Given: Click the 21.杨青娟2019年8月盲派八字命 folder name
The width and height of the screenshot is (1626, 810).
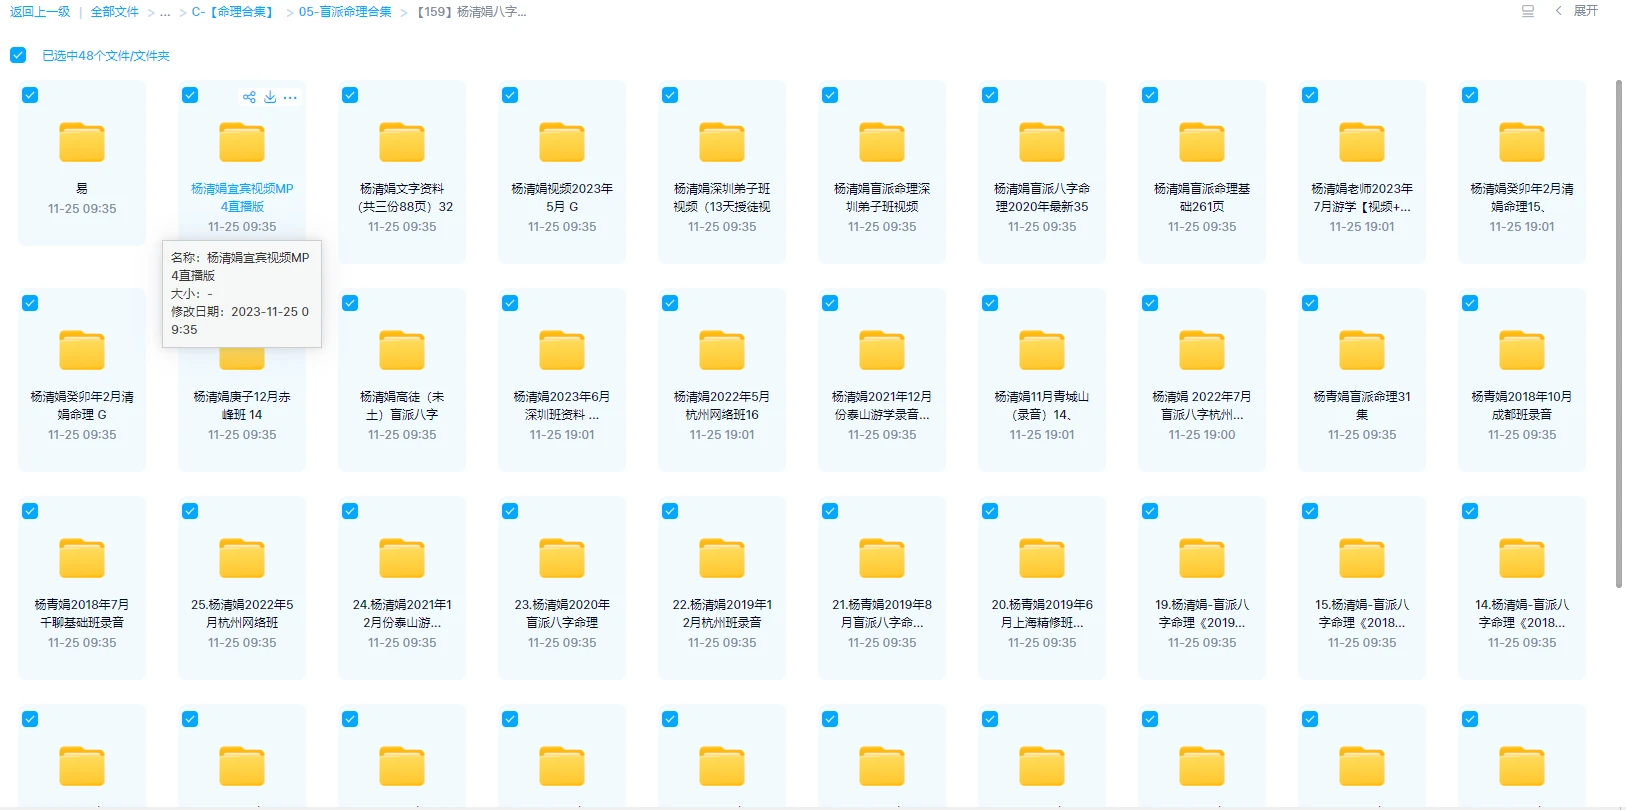Looking at the screenshot, I should (882, 613).
